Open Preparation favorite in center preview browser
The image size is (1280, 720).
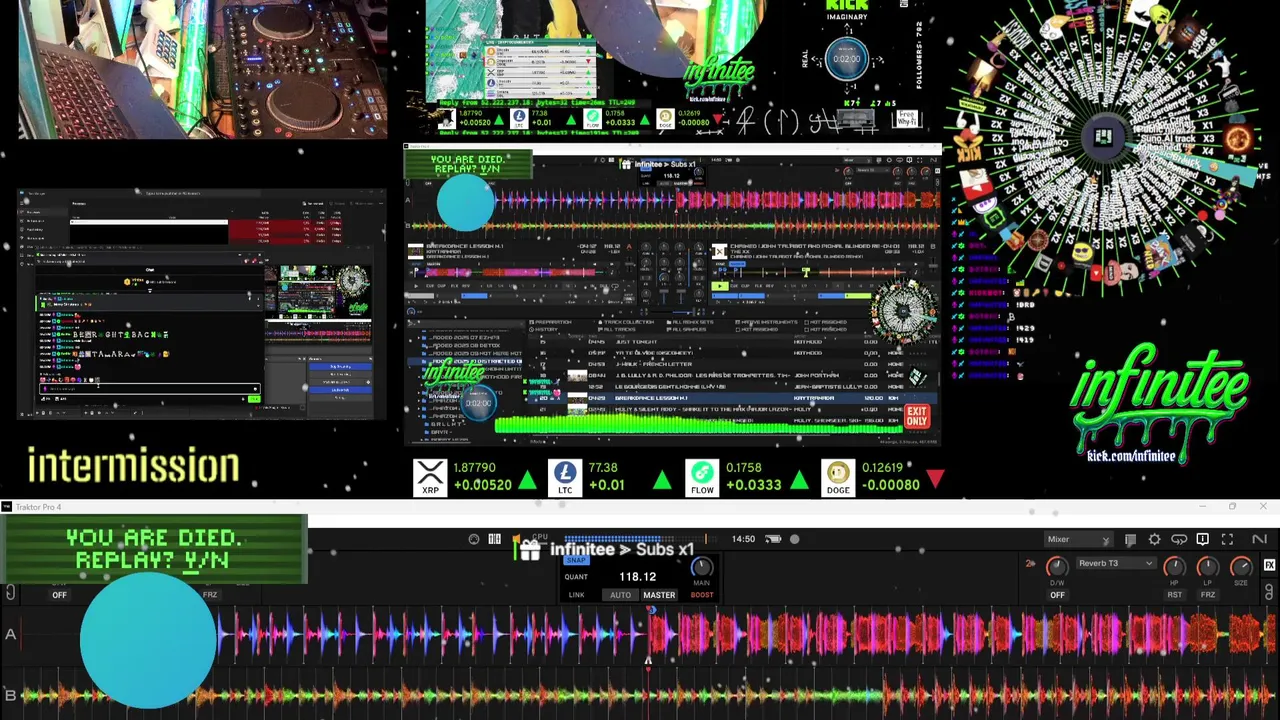click(x=551, y=322)
